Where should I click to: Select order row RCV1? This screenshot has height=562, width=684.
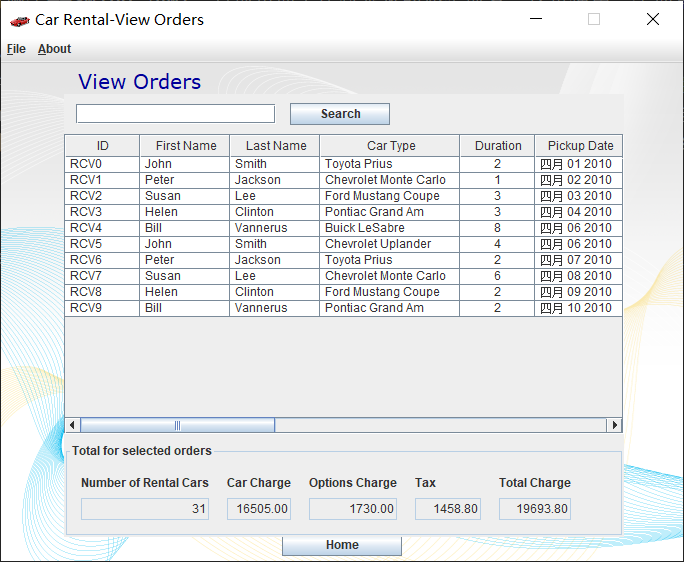point(343,180)
